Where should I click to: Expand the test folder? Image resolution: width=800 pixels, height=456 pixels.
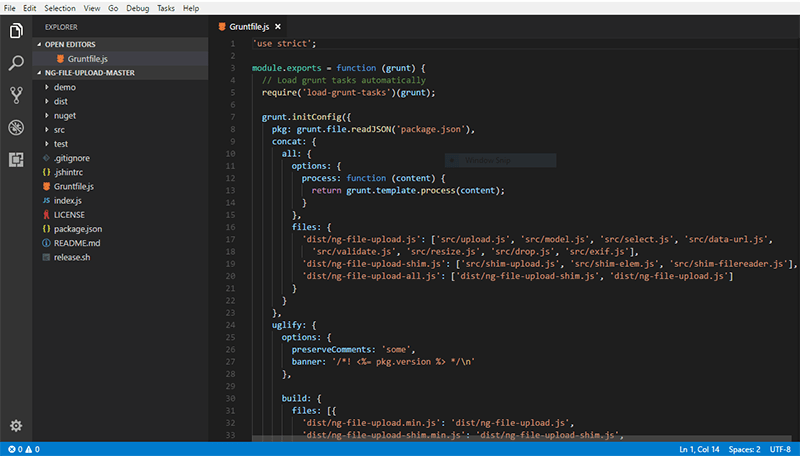(x=46, y=144)
